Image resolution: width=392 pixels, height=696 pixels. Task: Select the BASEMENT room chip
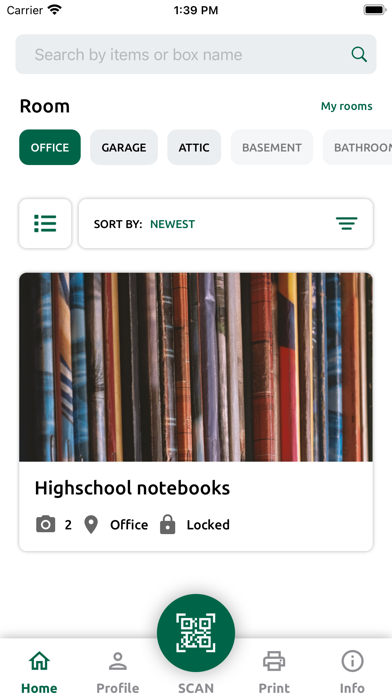[x=272, y=147]
